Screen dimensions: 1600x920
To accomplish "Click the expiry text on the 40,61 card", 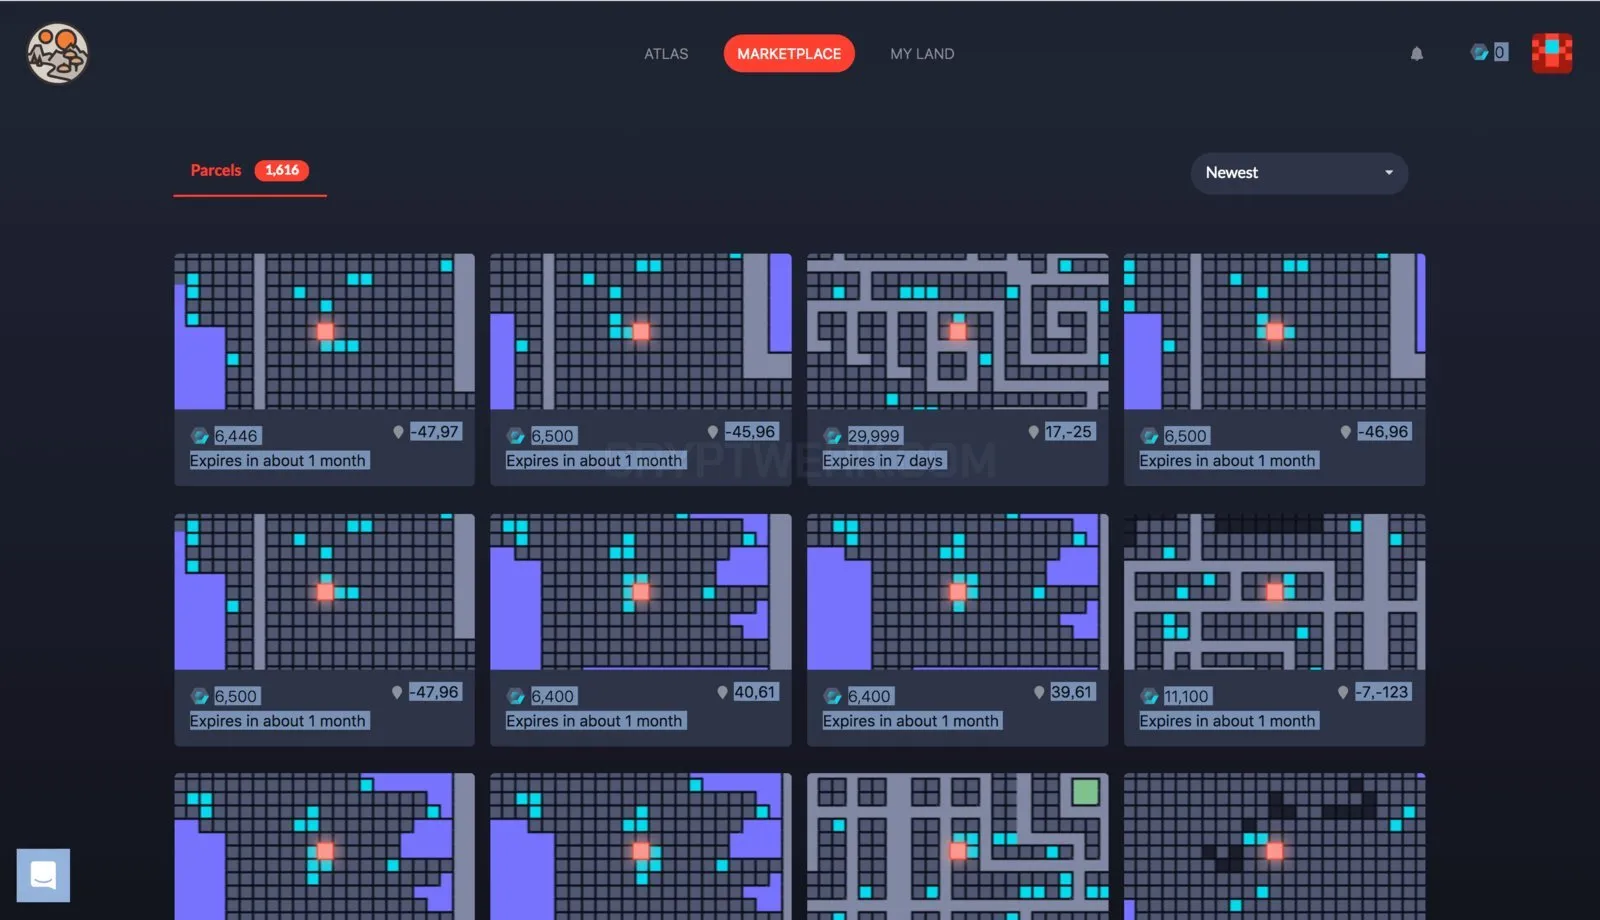I will (595, 721).
